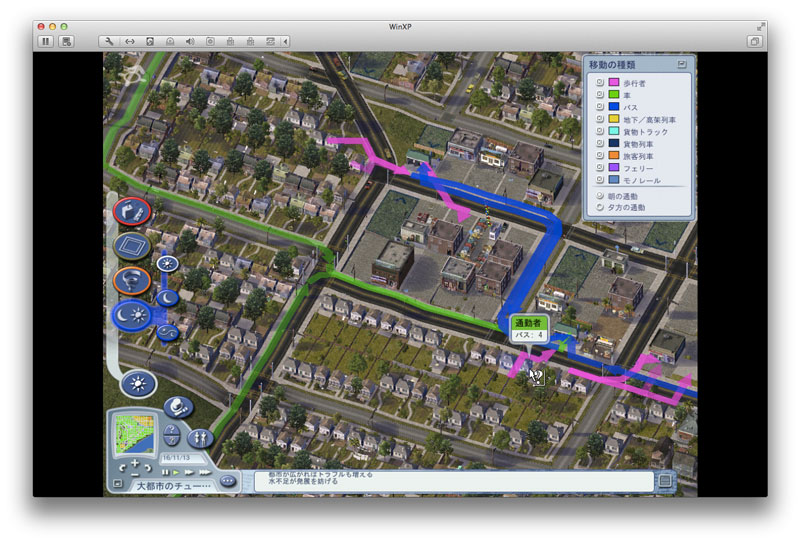The height and width of the screenshot is (542, 800).
Task: Zoom out with the minus button
Action: pos(135,473)
